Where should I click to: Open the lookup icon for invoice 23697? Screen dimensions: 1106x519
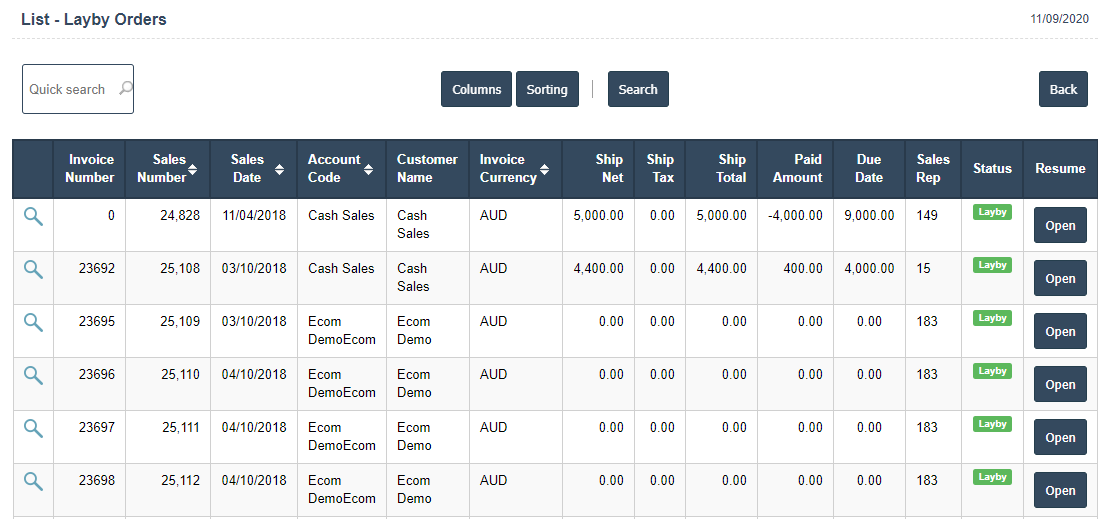(x=33, y=428)
